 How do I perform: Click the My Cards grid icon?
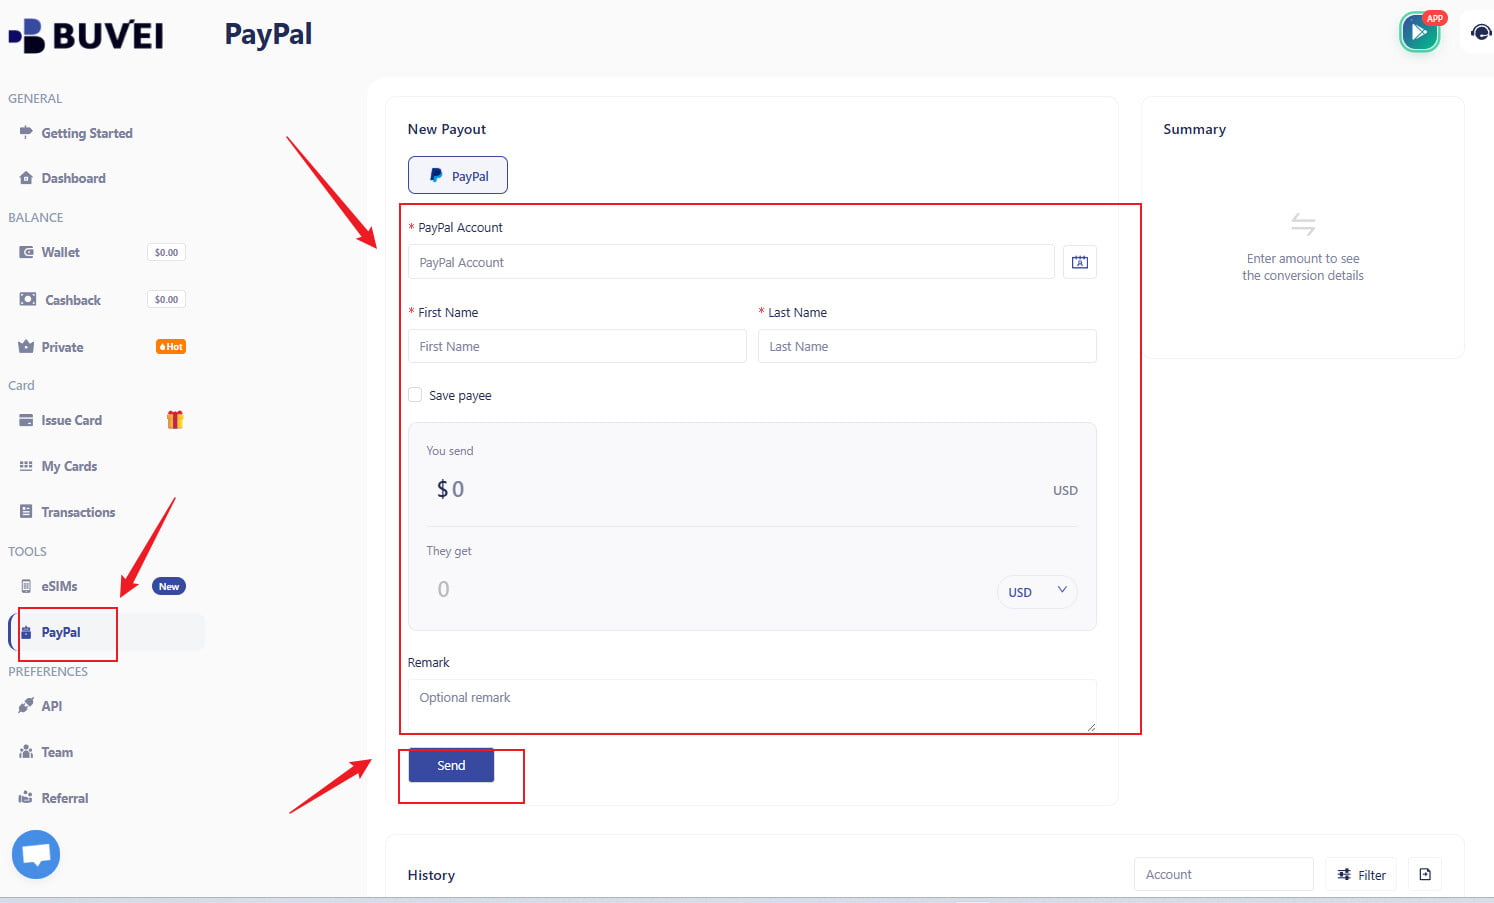point(26,466)
